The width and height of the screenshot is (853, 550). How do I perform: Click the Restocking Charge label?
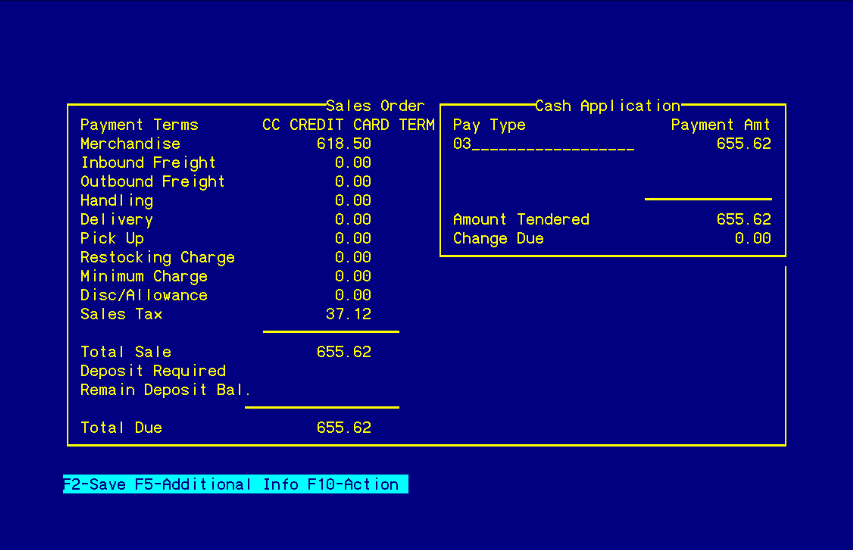click(x=157, y=257)
